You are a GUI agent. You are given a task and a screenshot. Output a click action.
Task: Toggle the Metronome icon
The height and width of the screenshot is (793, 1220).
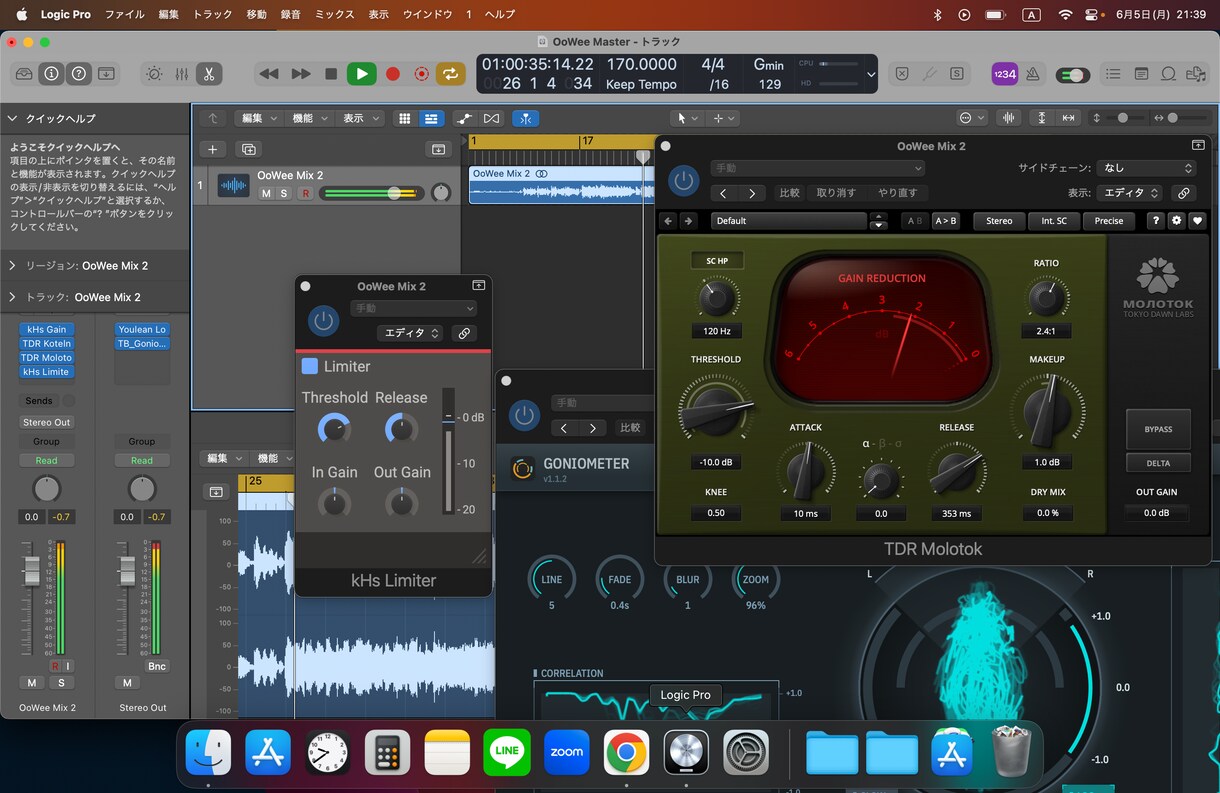point(1033,74)
